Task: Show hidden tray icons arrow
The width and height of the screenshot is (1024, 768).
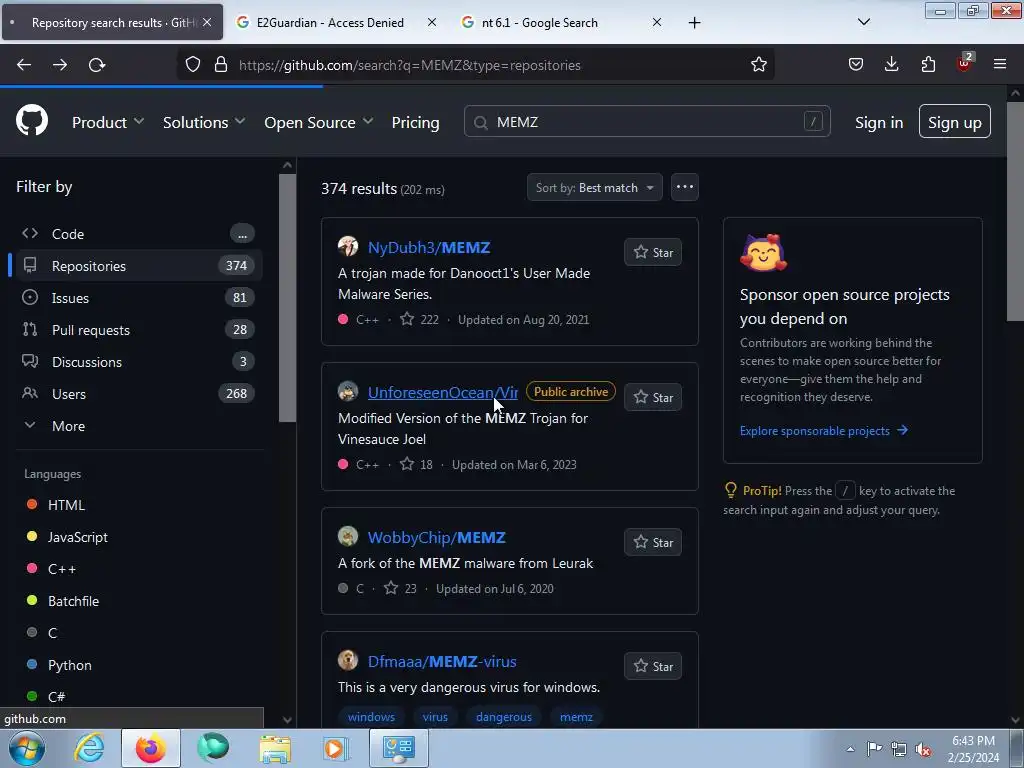Action: pyautogui.click(x=850, y=750)
